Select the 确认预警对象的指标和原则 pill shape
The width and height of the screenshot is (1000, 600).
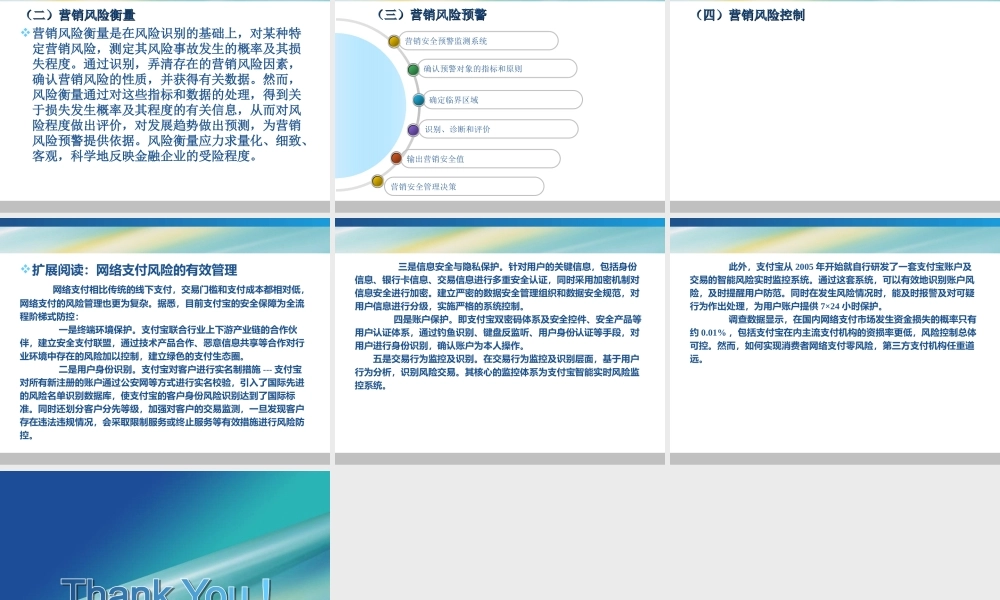click(x=496, y=69)
